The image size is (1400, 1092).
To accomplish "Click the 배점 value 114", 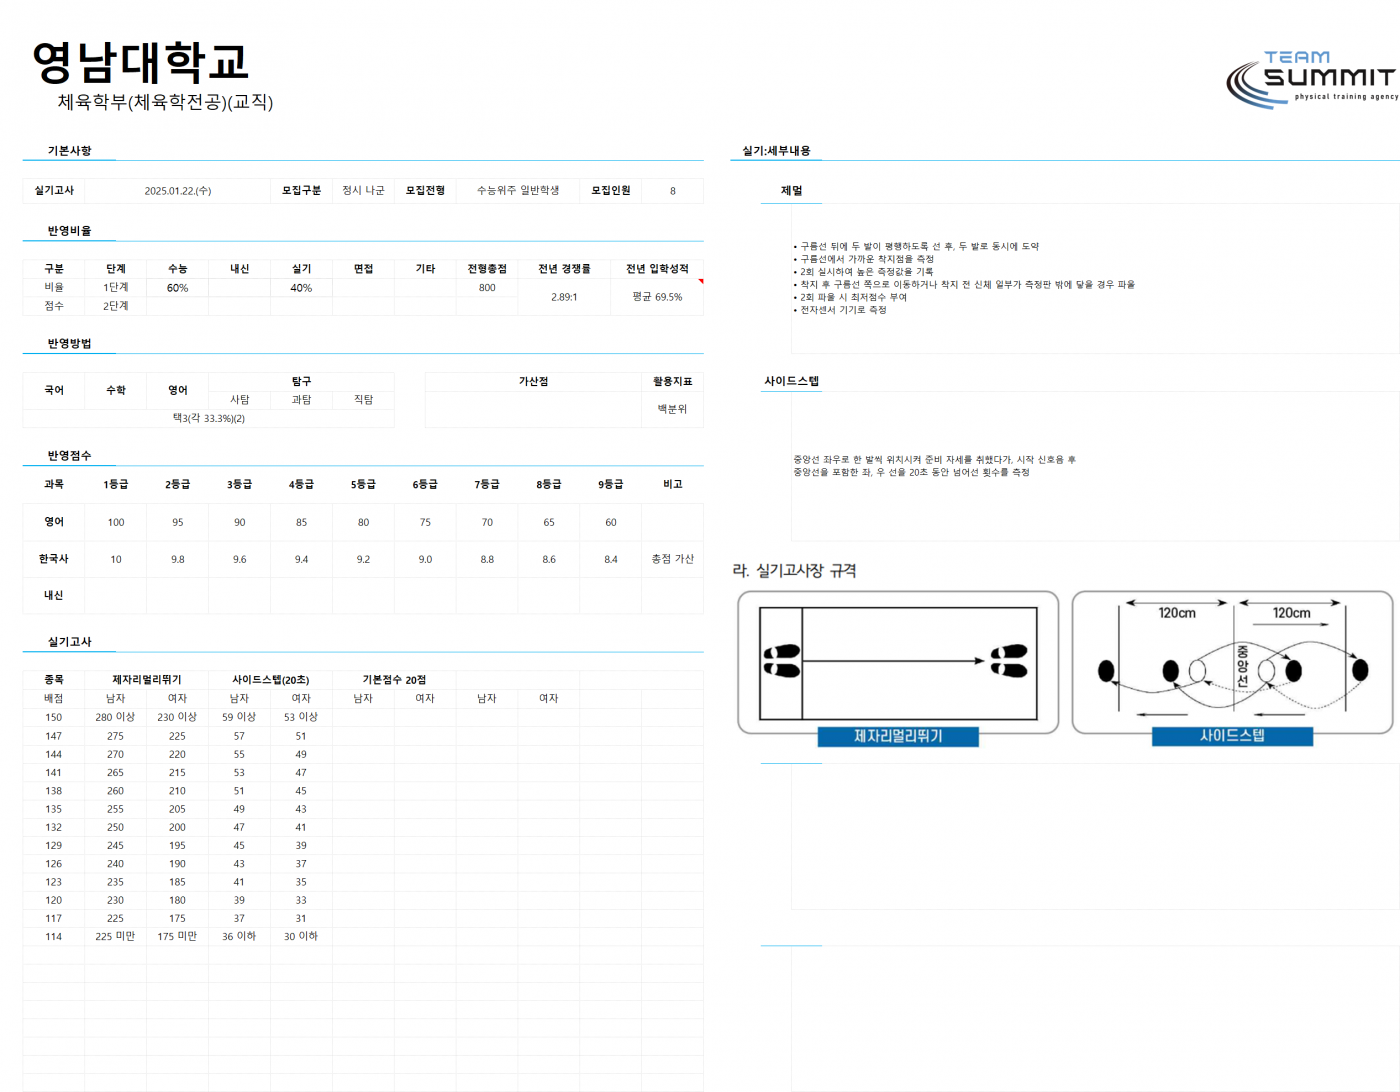I will [54, 937].
